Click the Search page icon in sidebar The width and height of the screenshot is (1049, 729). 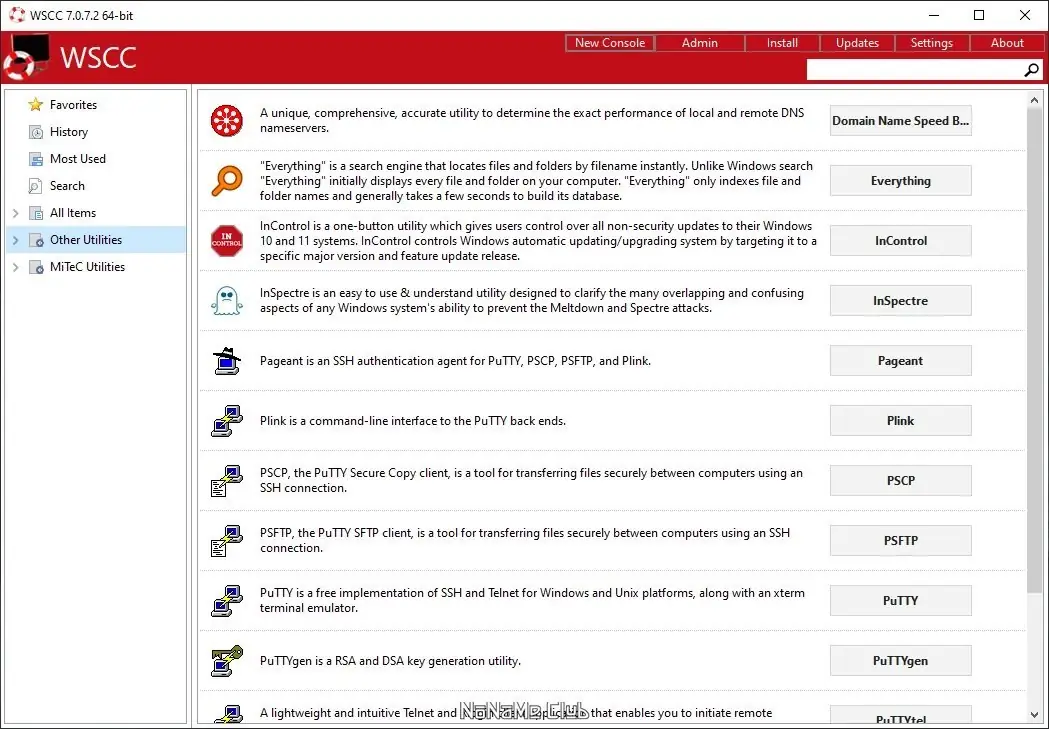pos(35,186)
